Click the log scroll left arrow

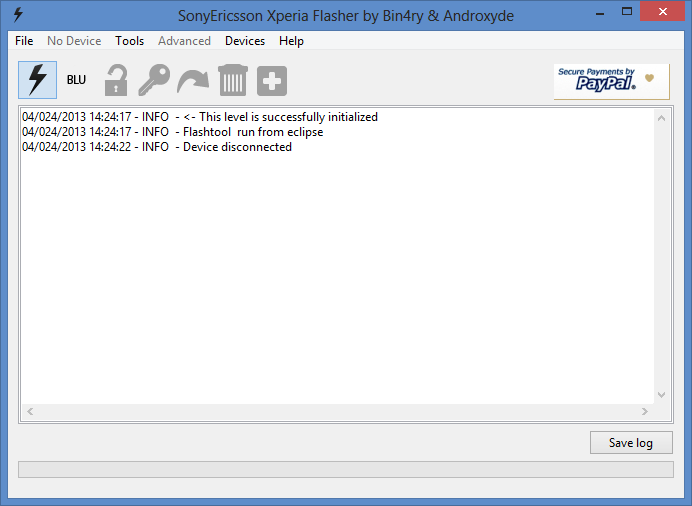pyautogui.click(x=30, y=412)
